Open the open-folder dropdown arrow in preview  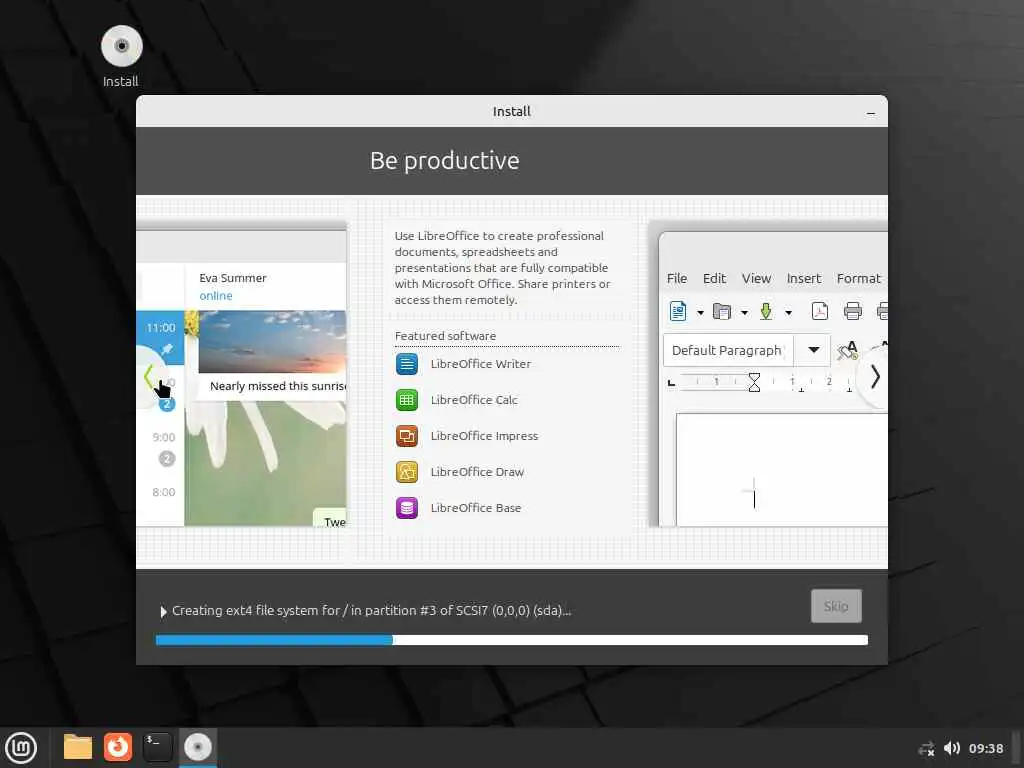[744, 313]
